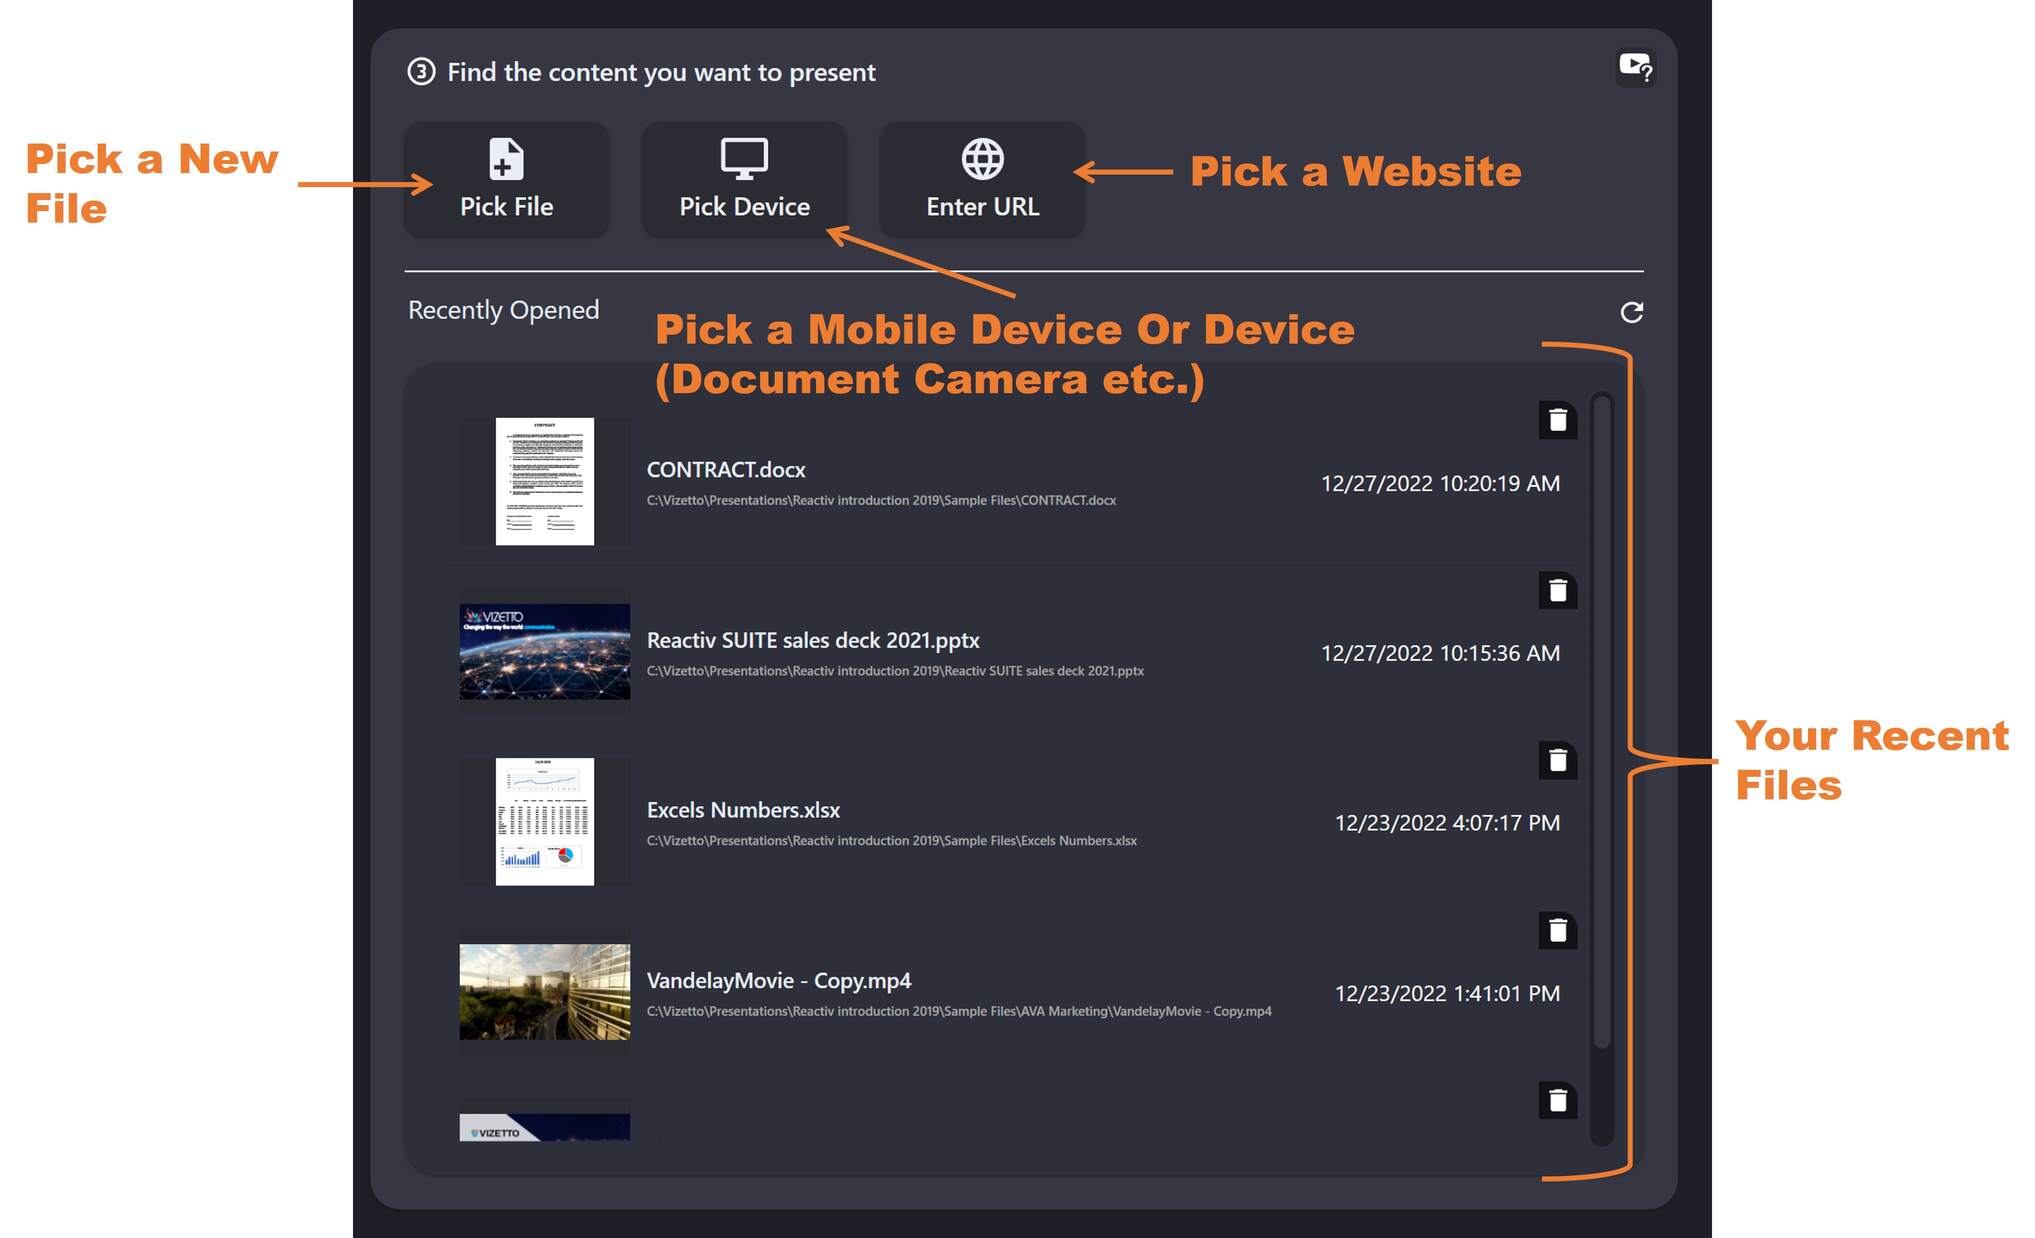Click the CONTRACT.docx preview thumbnail
Screen dimensions: 2035x1238
tap(543, 480)
